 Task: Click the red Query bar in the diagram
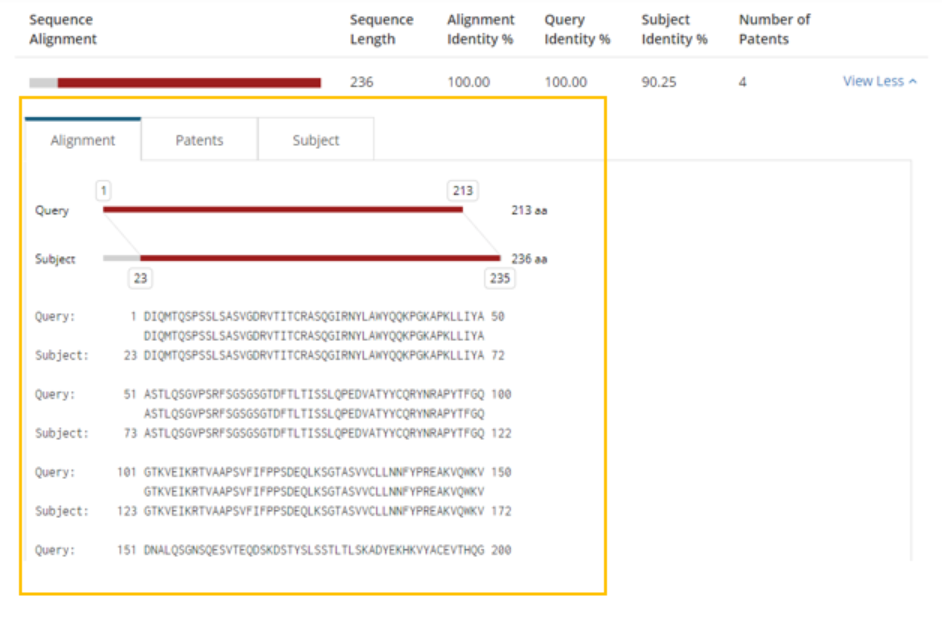(283, 210)
